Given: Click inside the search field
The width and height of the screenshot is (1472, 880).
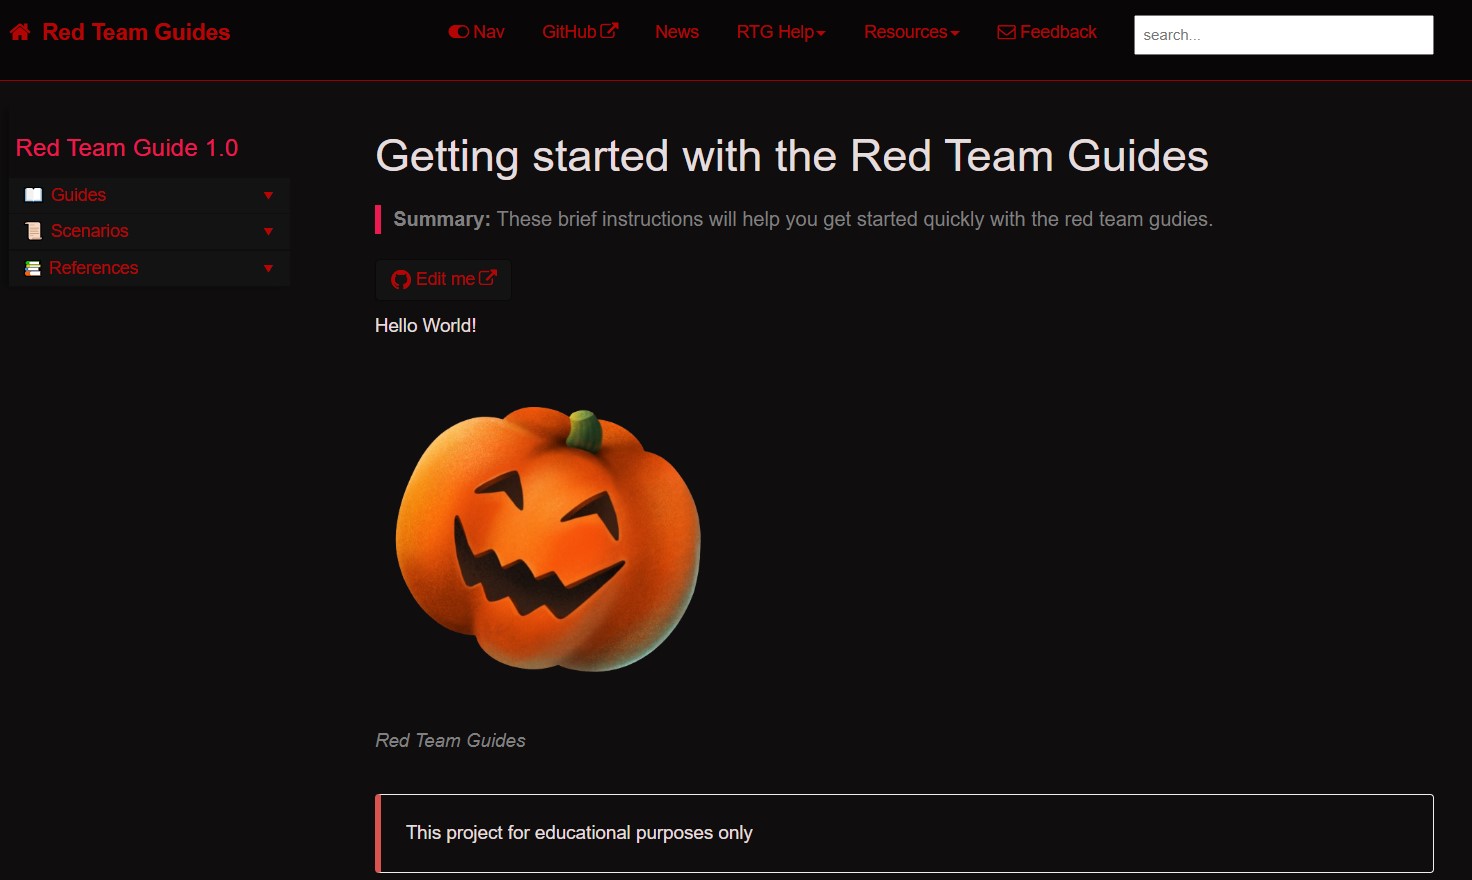Looking at the screenshot, I should 1283,34.
